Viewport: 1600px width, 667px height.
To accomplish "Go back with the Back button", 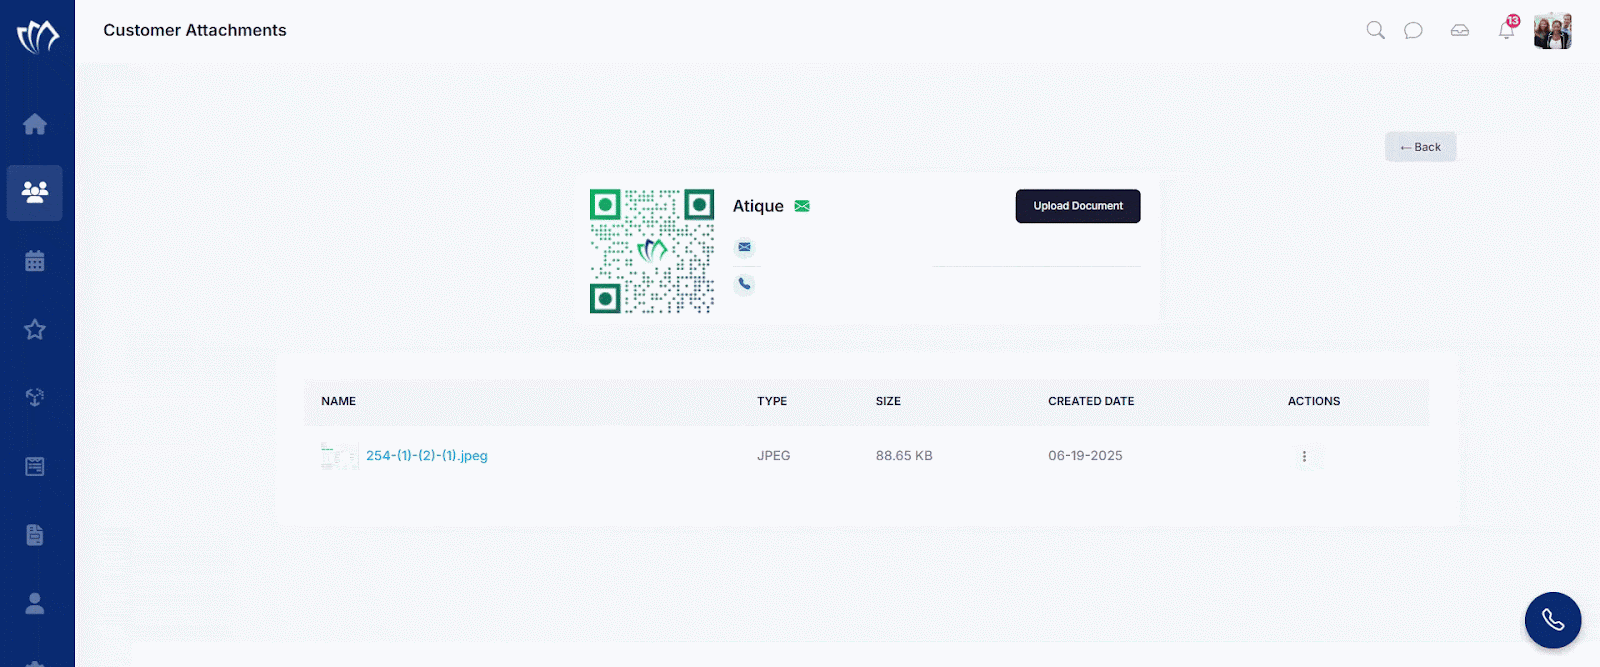I will pos(1421,147).
